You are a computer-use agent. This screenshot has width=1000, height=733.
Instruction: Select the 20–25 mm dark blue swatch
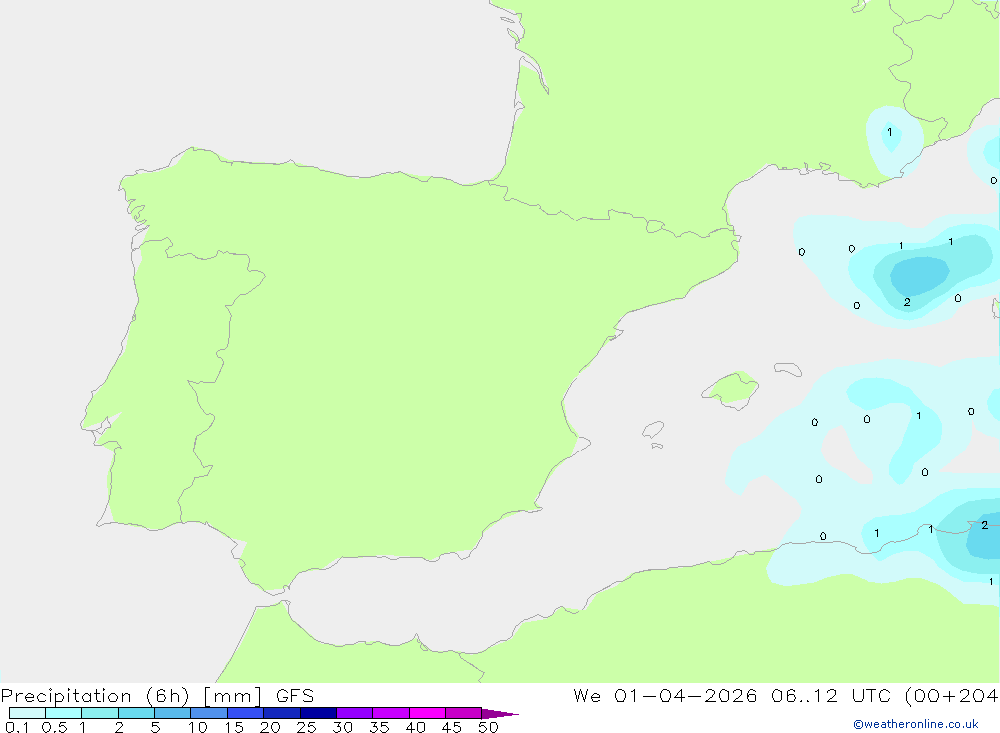tap(282, 713)
